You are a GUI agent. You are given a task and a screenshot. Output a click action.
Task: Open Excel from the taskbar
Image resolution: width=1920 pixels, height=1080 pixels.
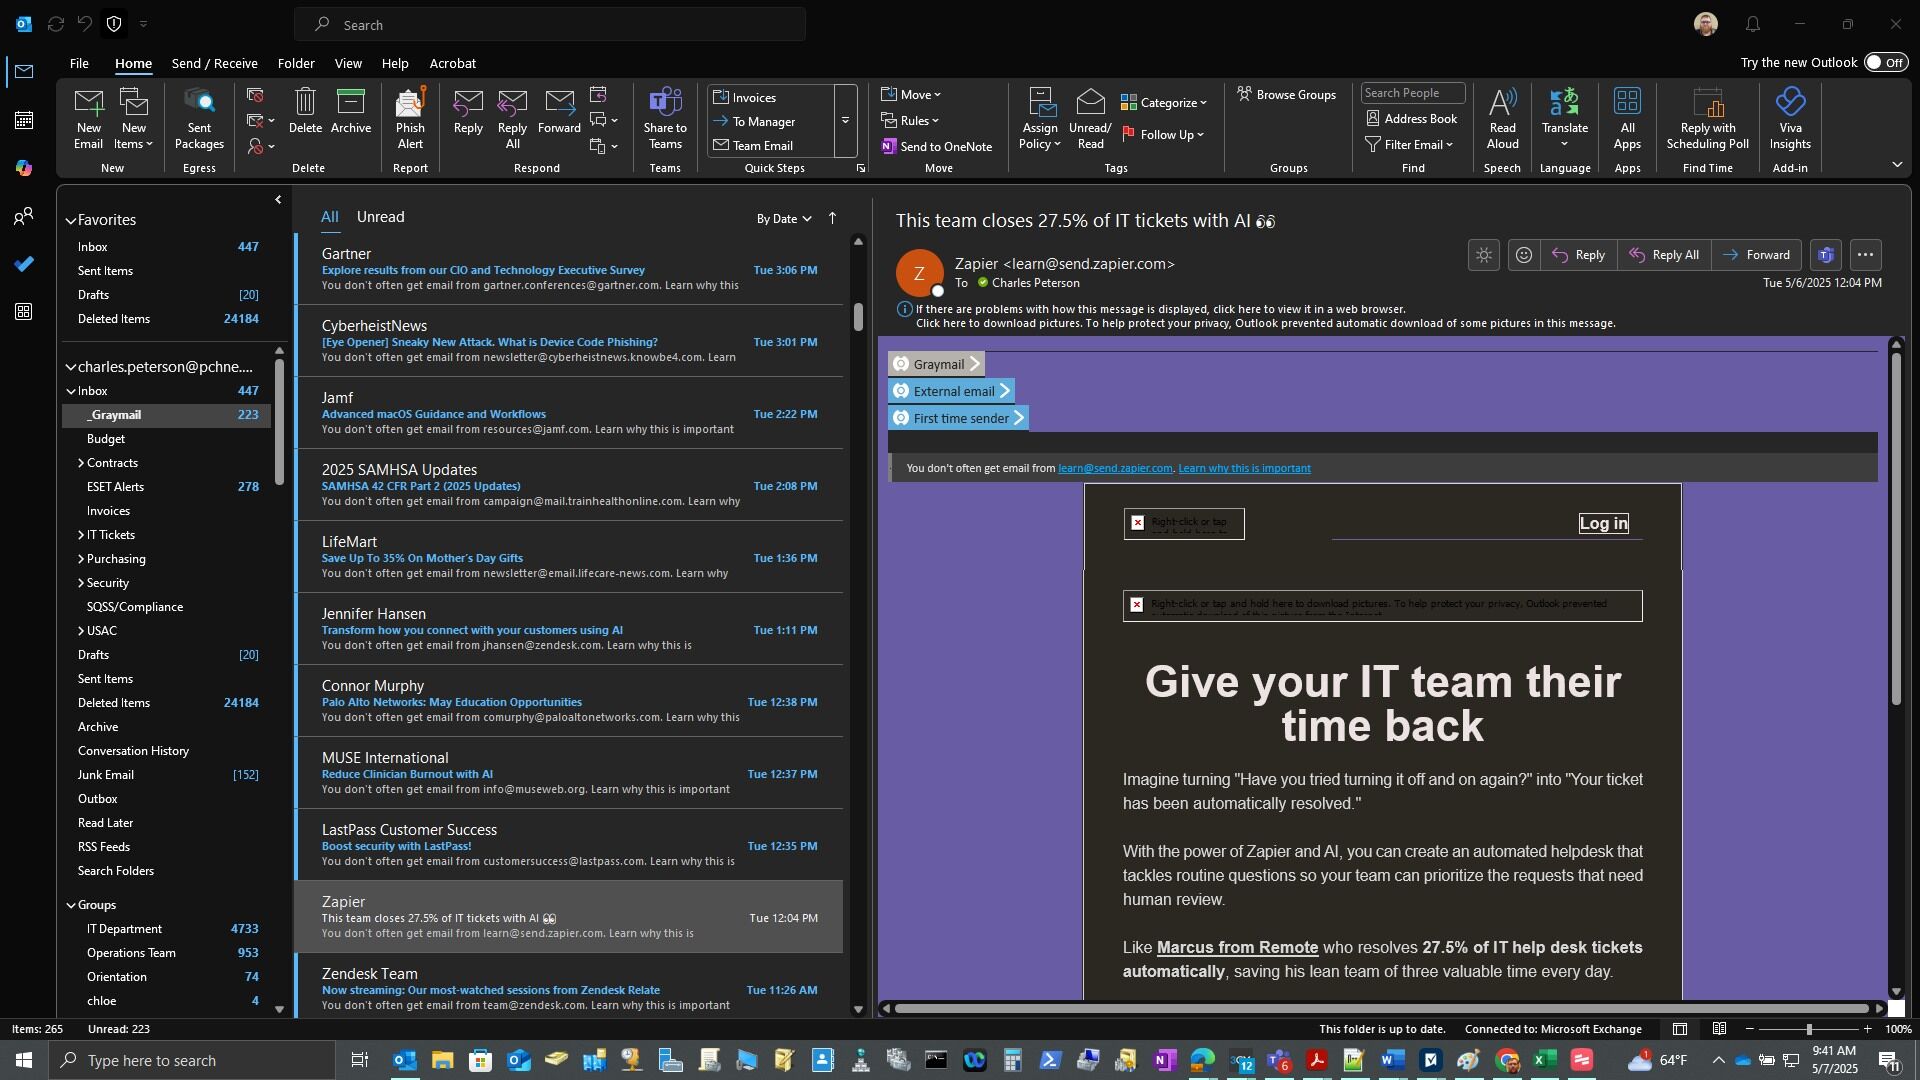coord(1544,1060)
